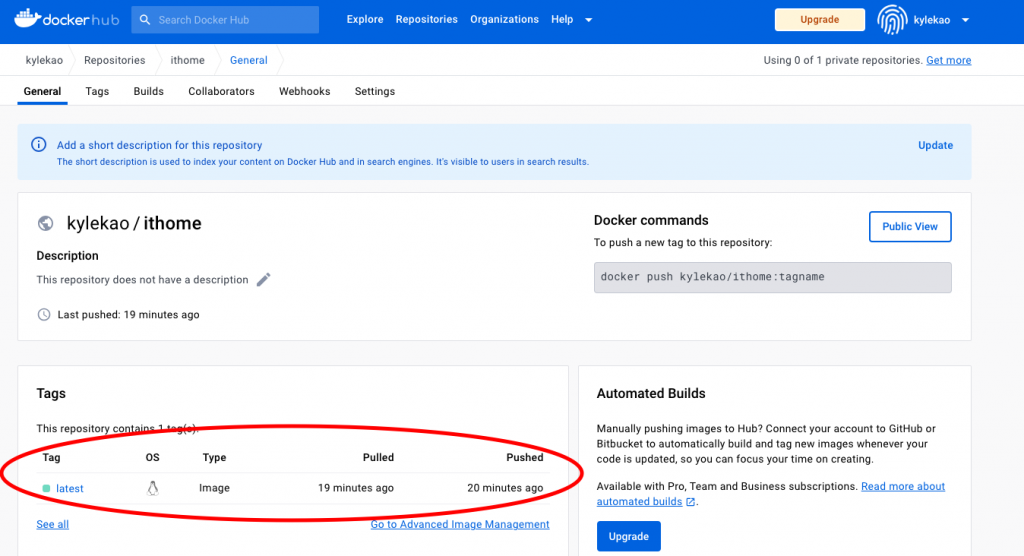Open the Explore menu

point(365,20)
